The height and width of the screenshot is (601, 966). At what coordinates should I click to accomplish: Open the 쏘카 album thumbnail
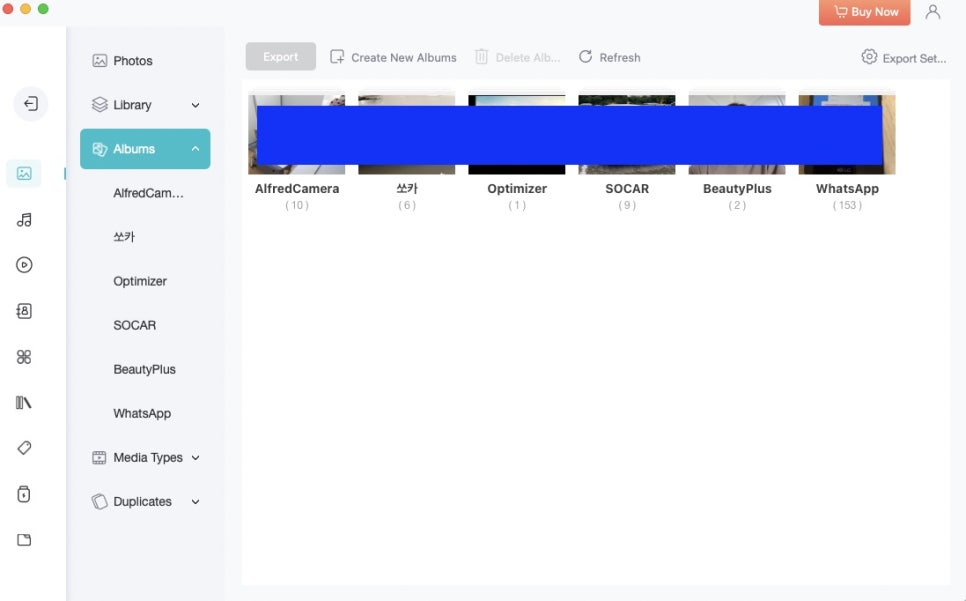tap(407, 134)
